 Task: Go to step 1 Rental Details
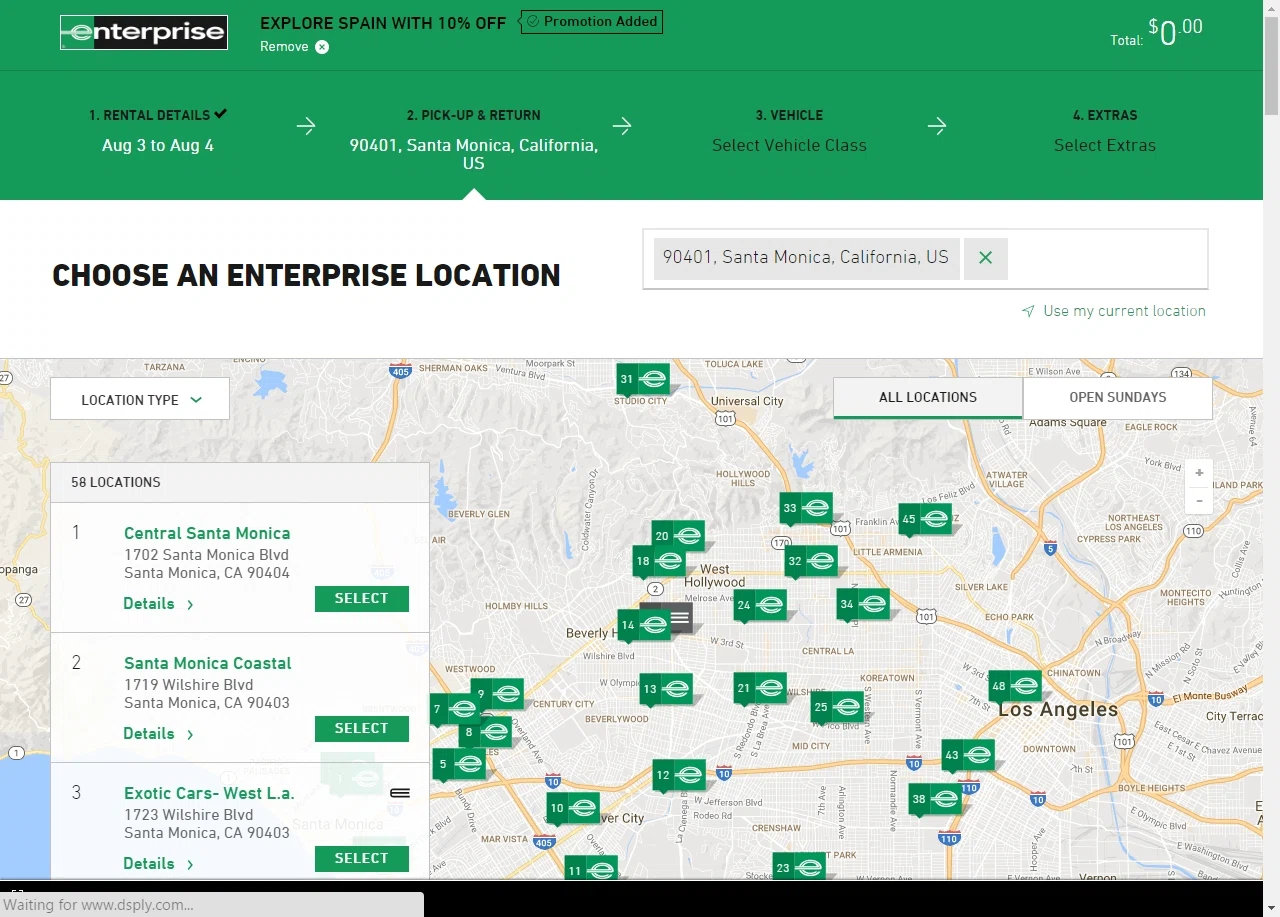[x=158, y=131]
